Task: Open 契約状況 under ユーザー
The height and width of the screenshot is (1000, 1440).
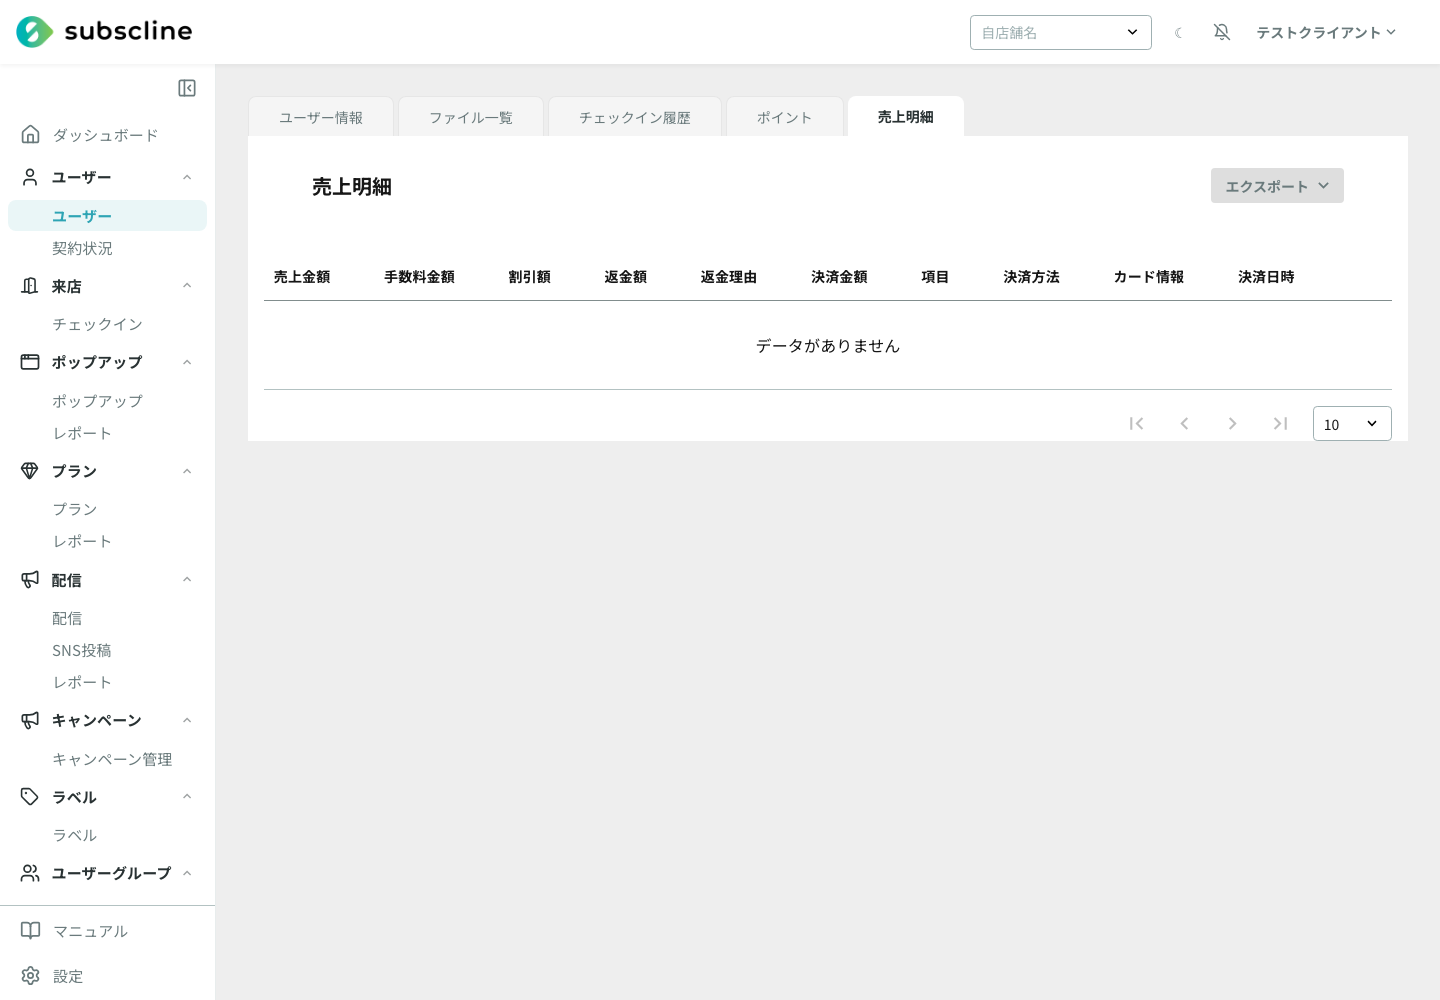Action: click(83, 248)
